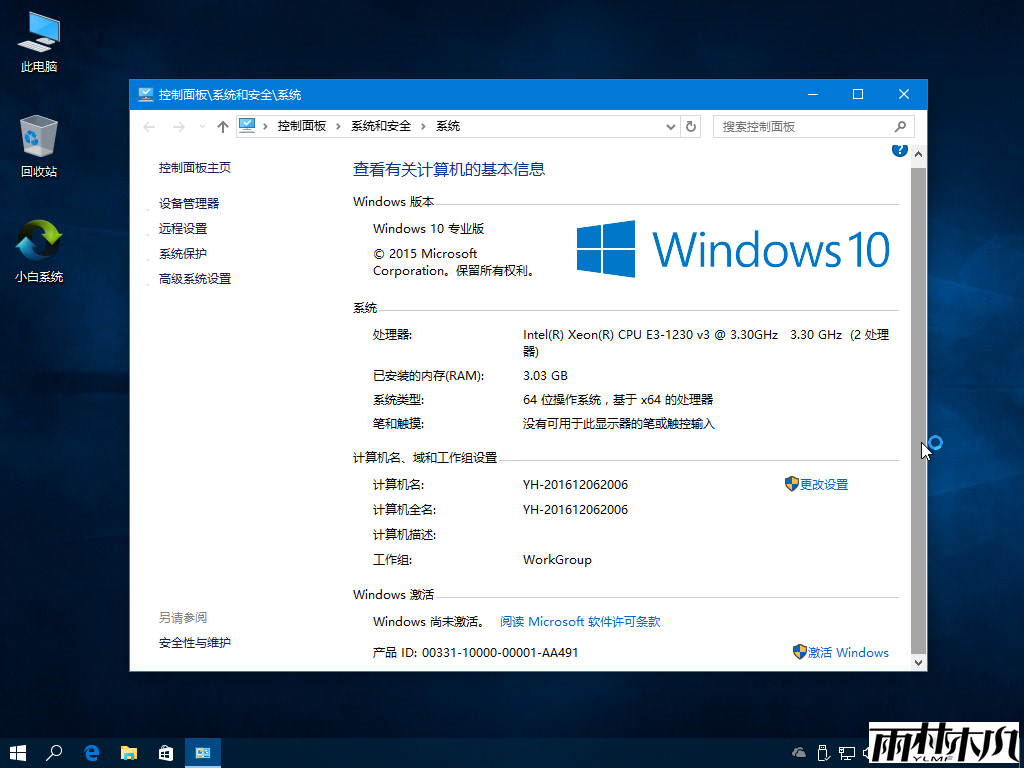Click the Control Panel taskbar button
This screenshot has width=1024, height=768.
[x=203, y=753]
